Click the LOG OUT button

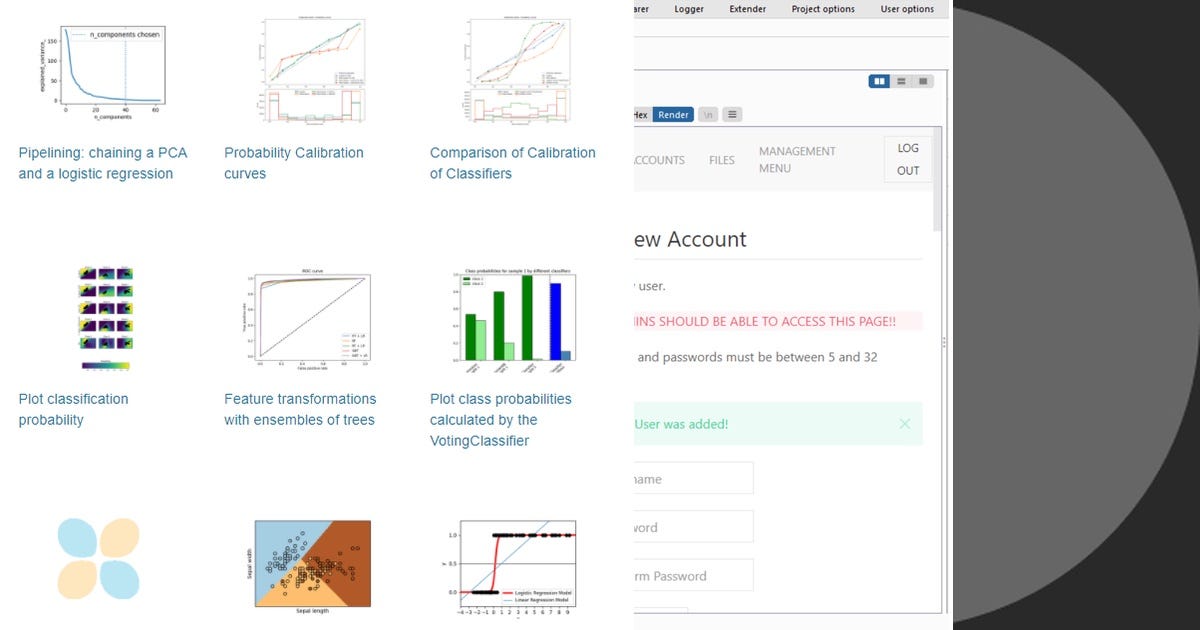pos(906,161)
